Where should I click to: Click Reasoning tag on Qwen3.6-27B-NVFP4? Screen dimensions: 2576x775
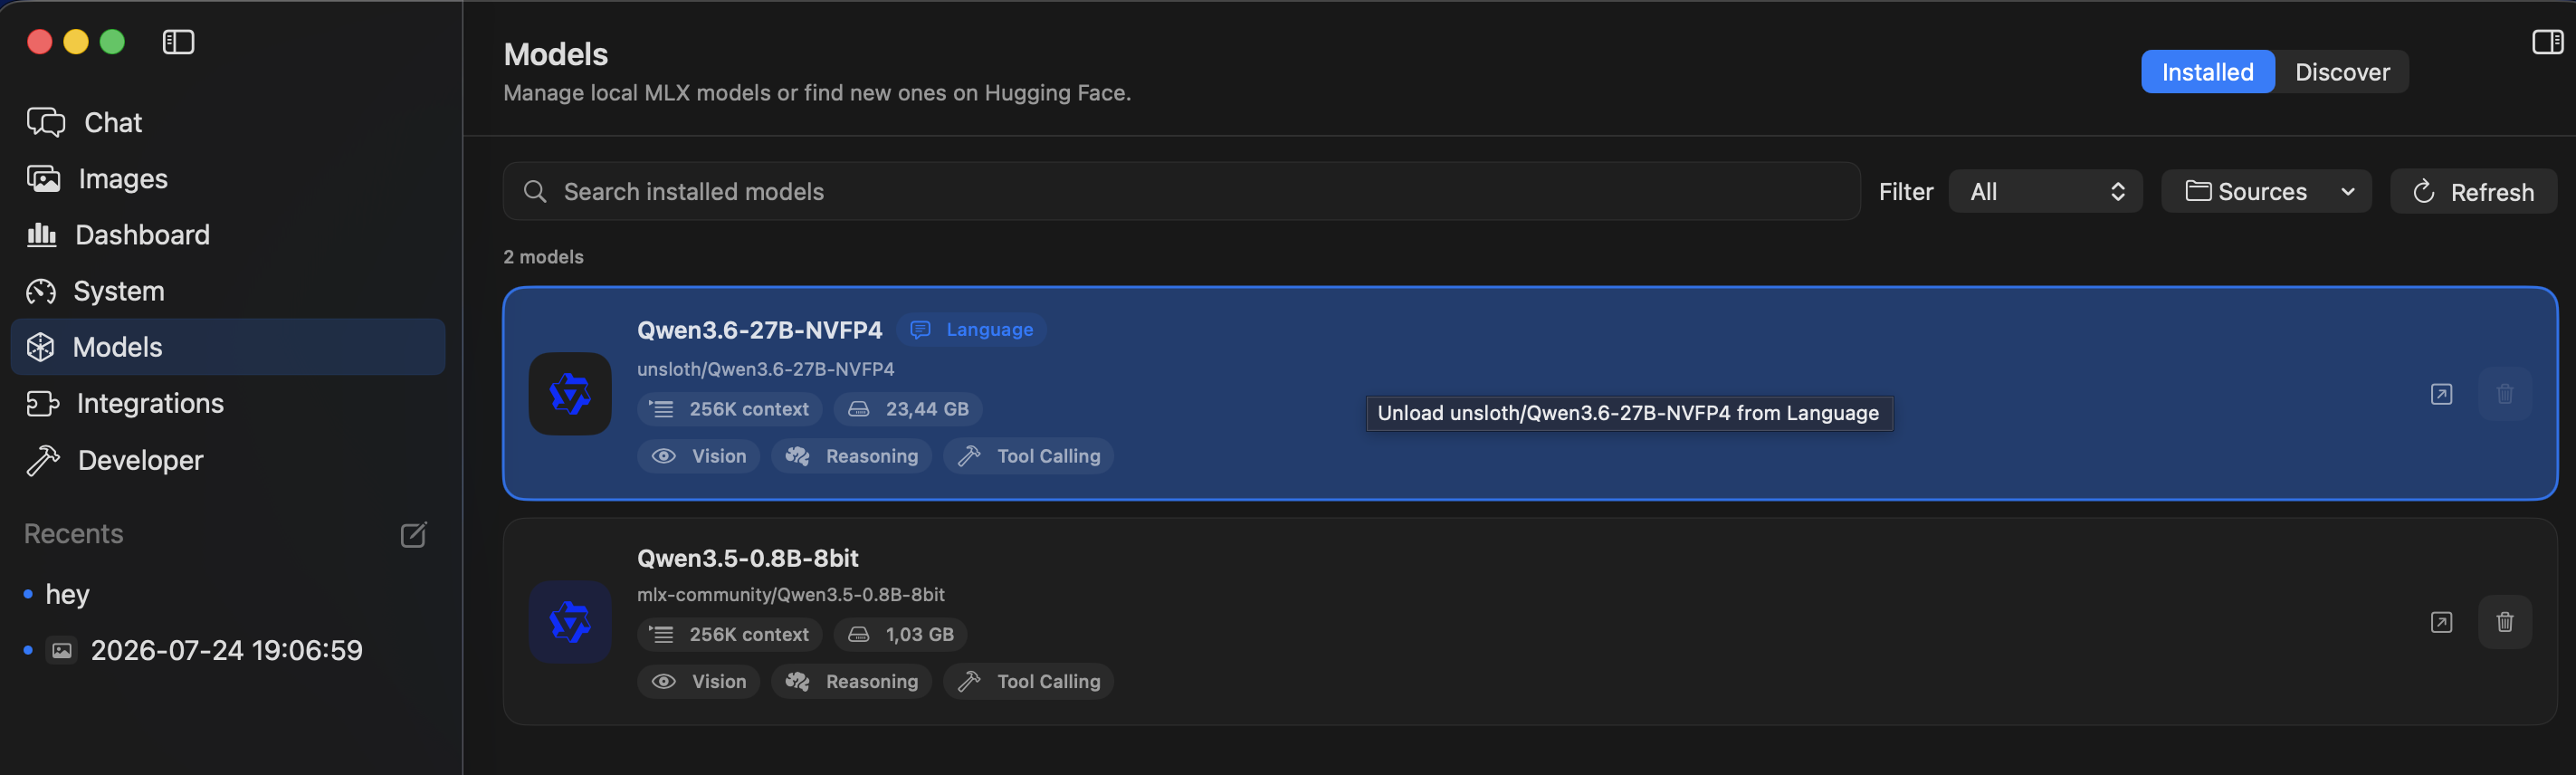[851, 456]
